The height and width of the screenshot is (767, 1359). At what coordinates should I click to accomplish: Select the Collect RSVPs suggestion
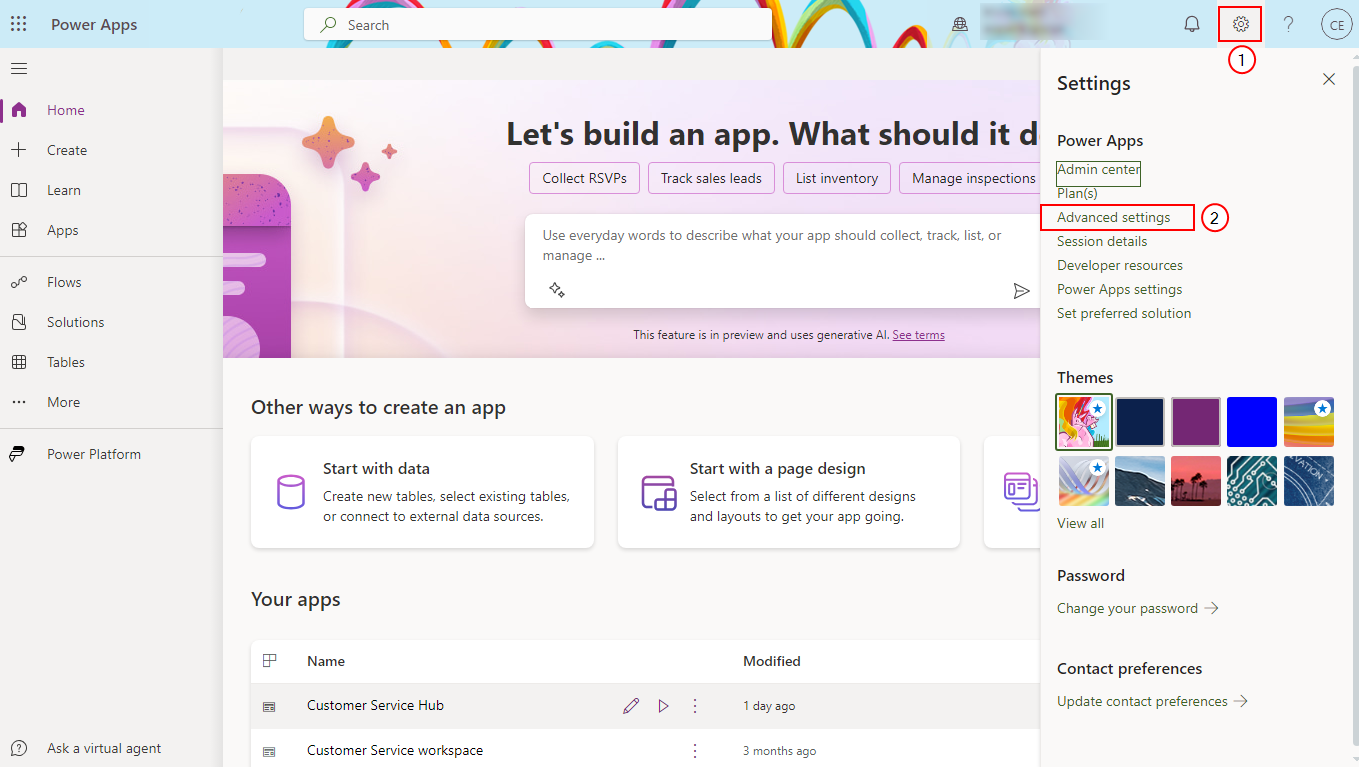584,178
